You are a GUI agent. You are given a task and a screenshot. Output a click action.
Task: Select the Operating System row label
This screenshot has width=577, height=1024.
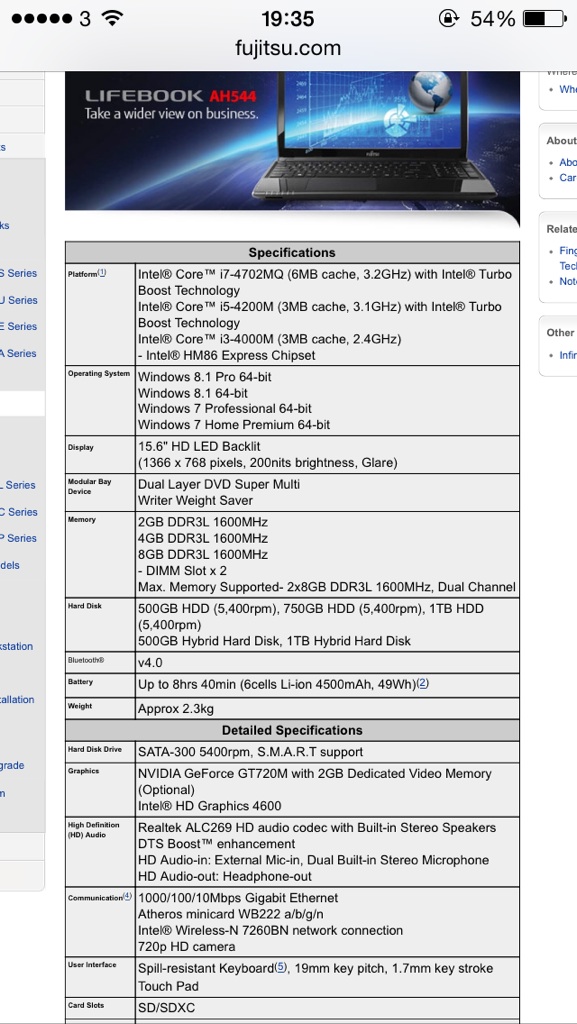[99, 374]
